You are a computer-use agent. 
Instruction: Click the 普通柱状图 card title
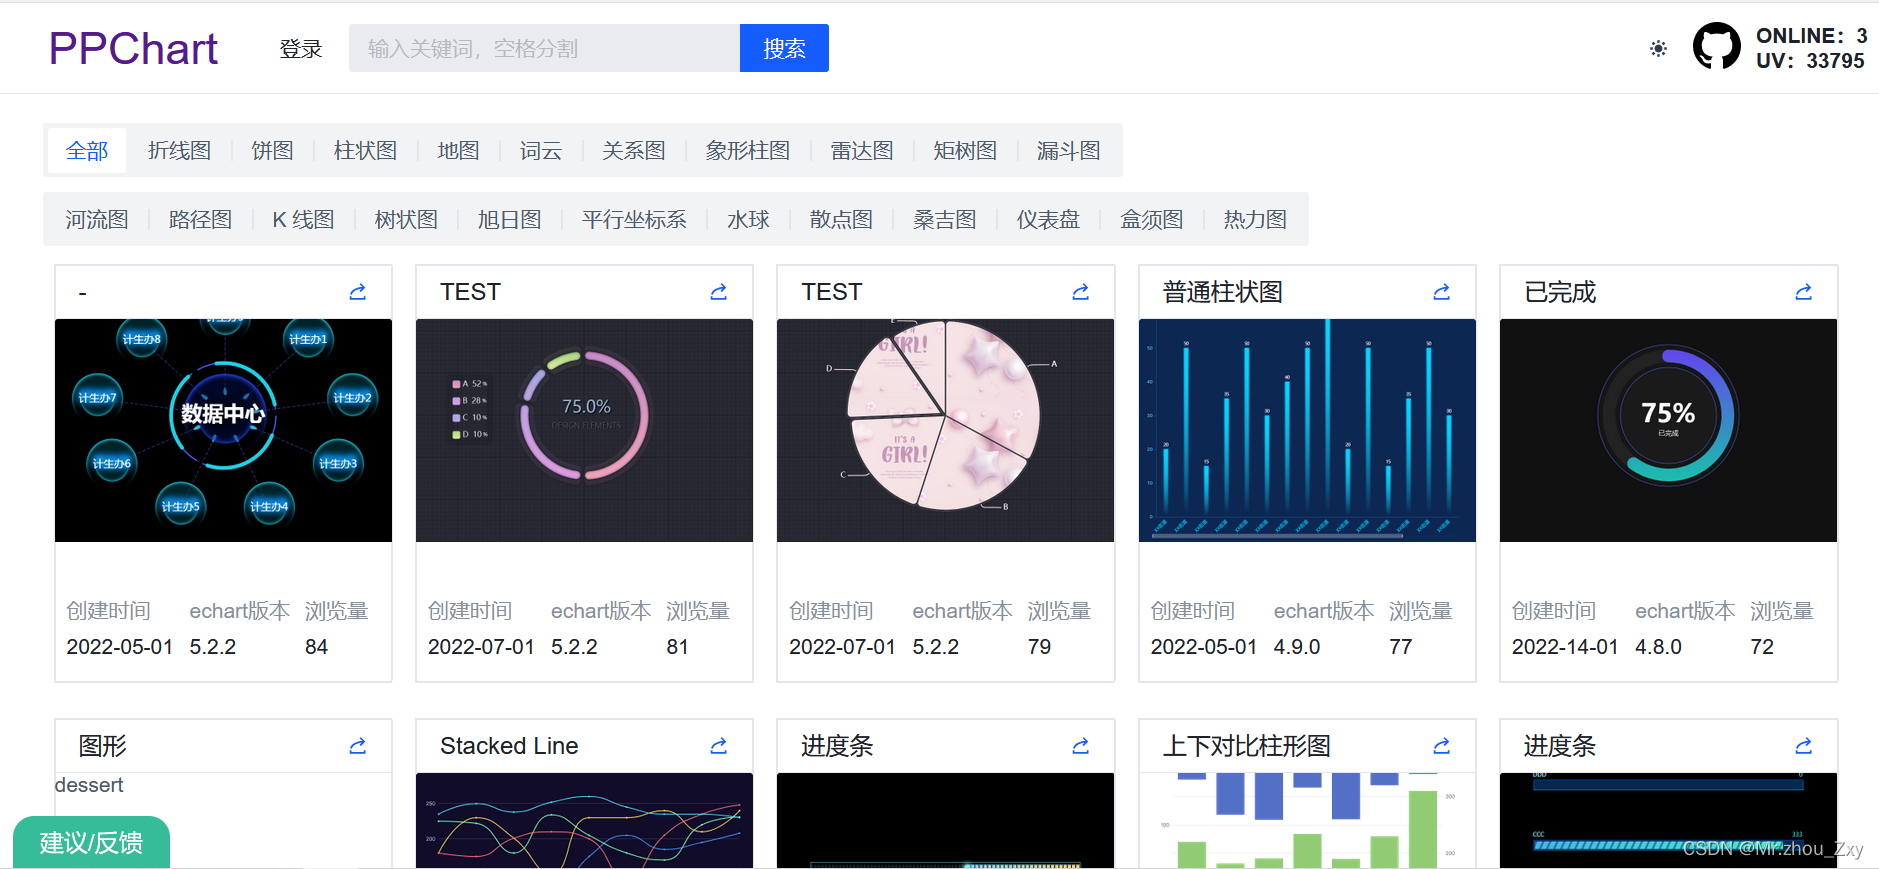(x=1222, y=292)
